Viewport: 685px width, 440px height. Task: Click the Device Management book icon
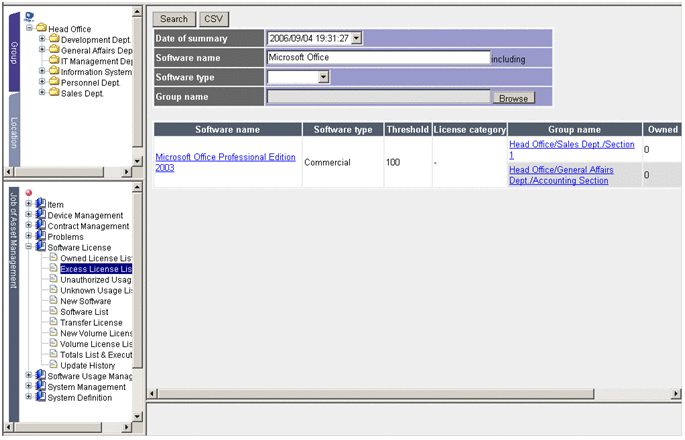[41, 214]
